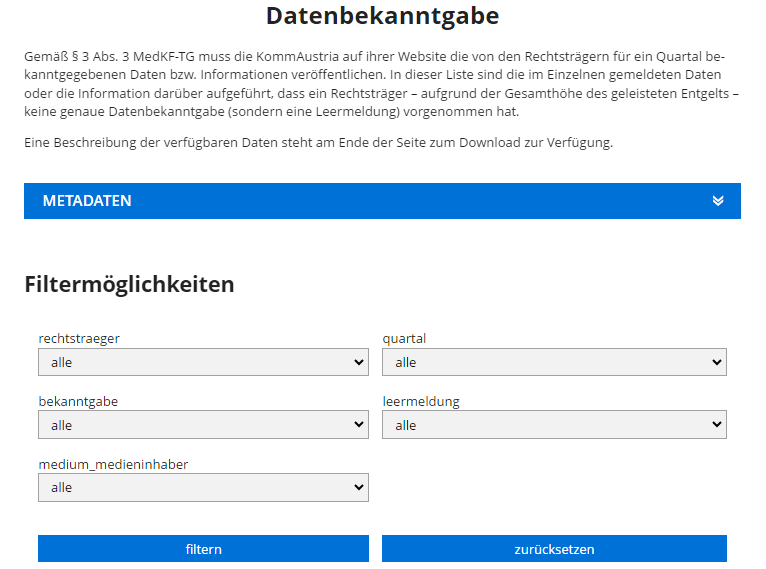Click the bekanntgabe field label
The width and height of the screenshot is (766, 569).
pyautogui.click(x=78, y=401)
